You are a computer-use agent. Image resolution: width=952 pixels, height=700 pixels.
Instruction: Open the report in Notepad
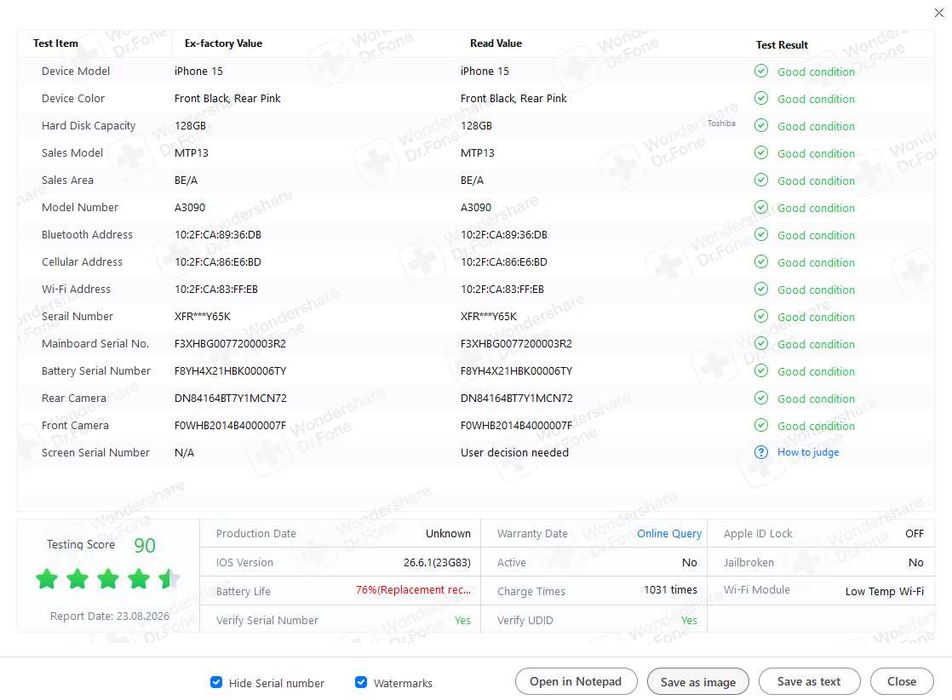pyautogui.click(x=576, y=682)
